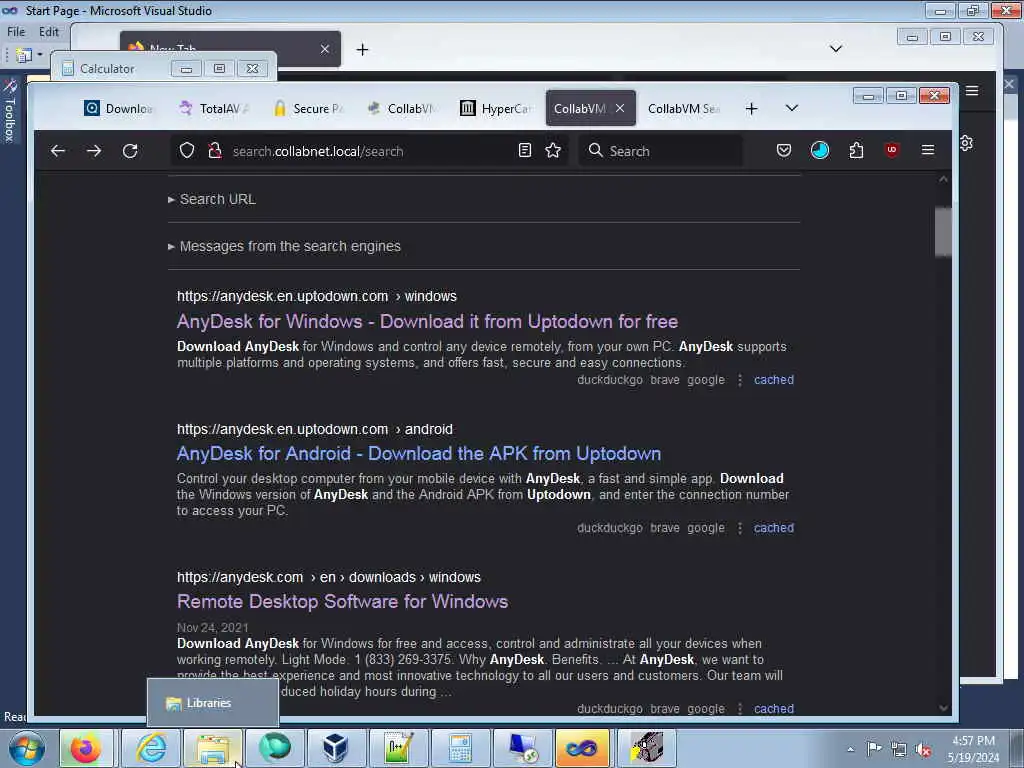The image size is (1024, 768).
Task: Click the anydesk.en.uptodown.com › android URL
Action: click(315, 429)
